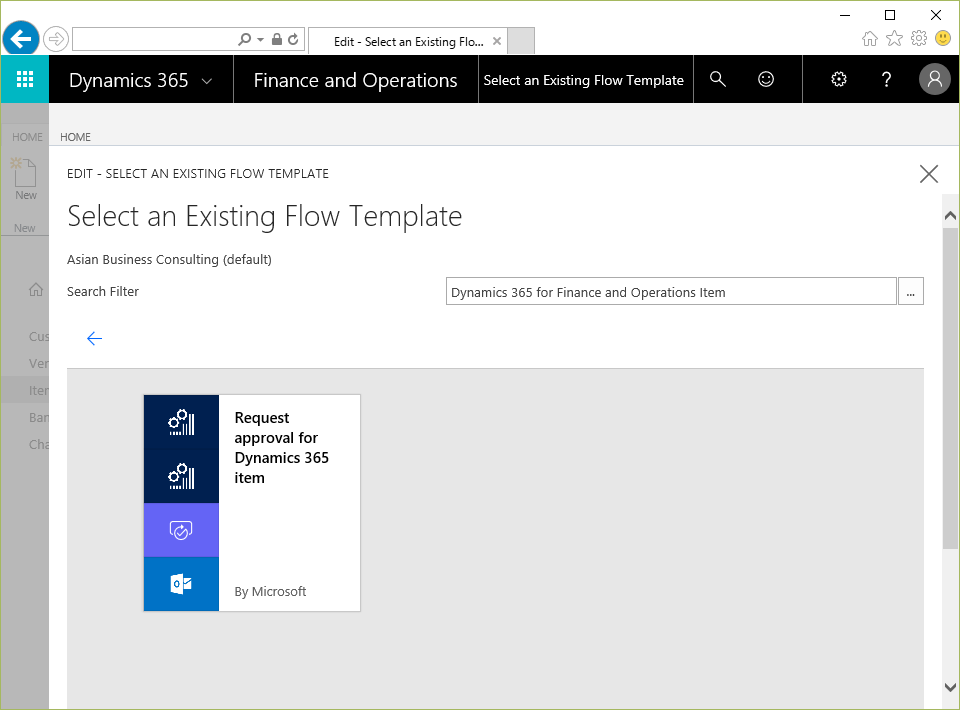The width and height of the screenshot is (960, 710).
Task: Click the Select an Existing Flow Template heading
Action: [x=264, y=217]
